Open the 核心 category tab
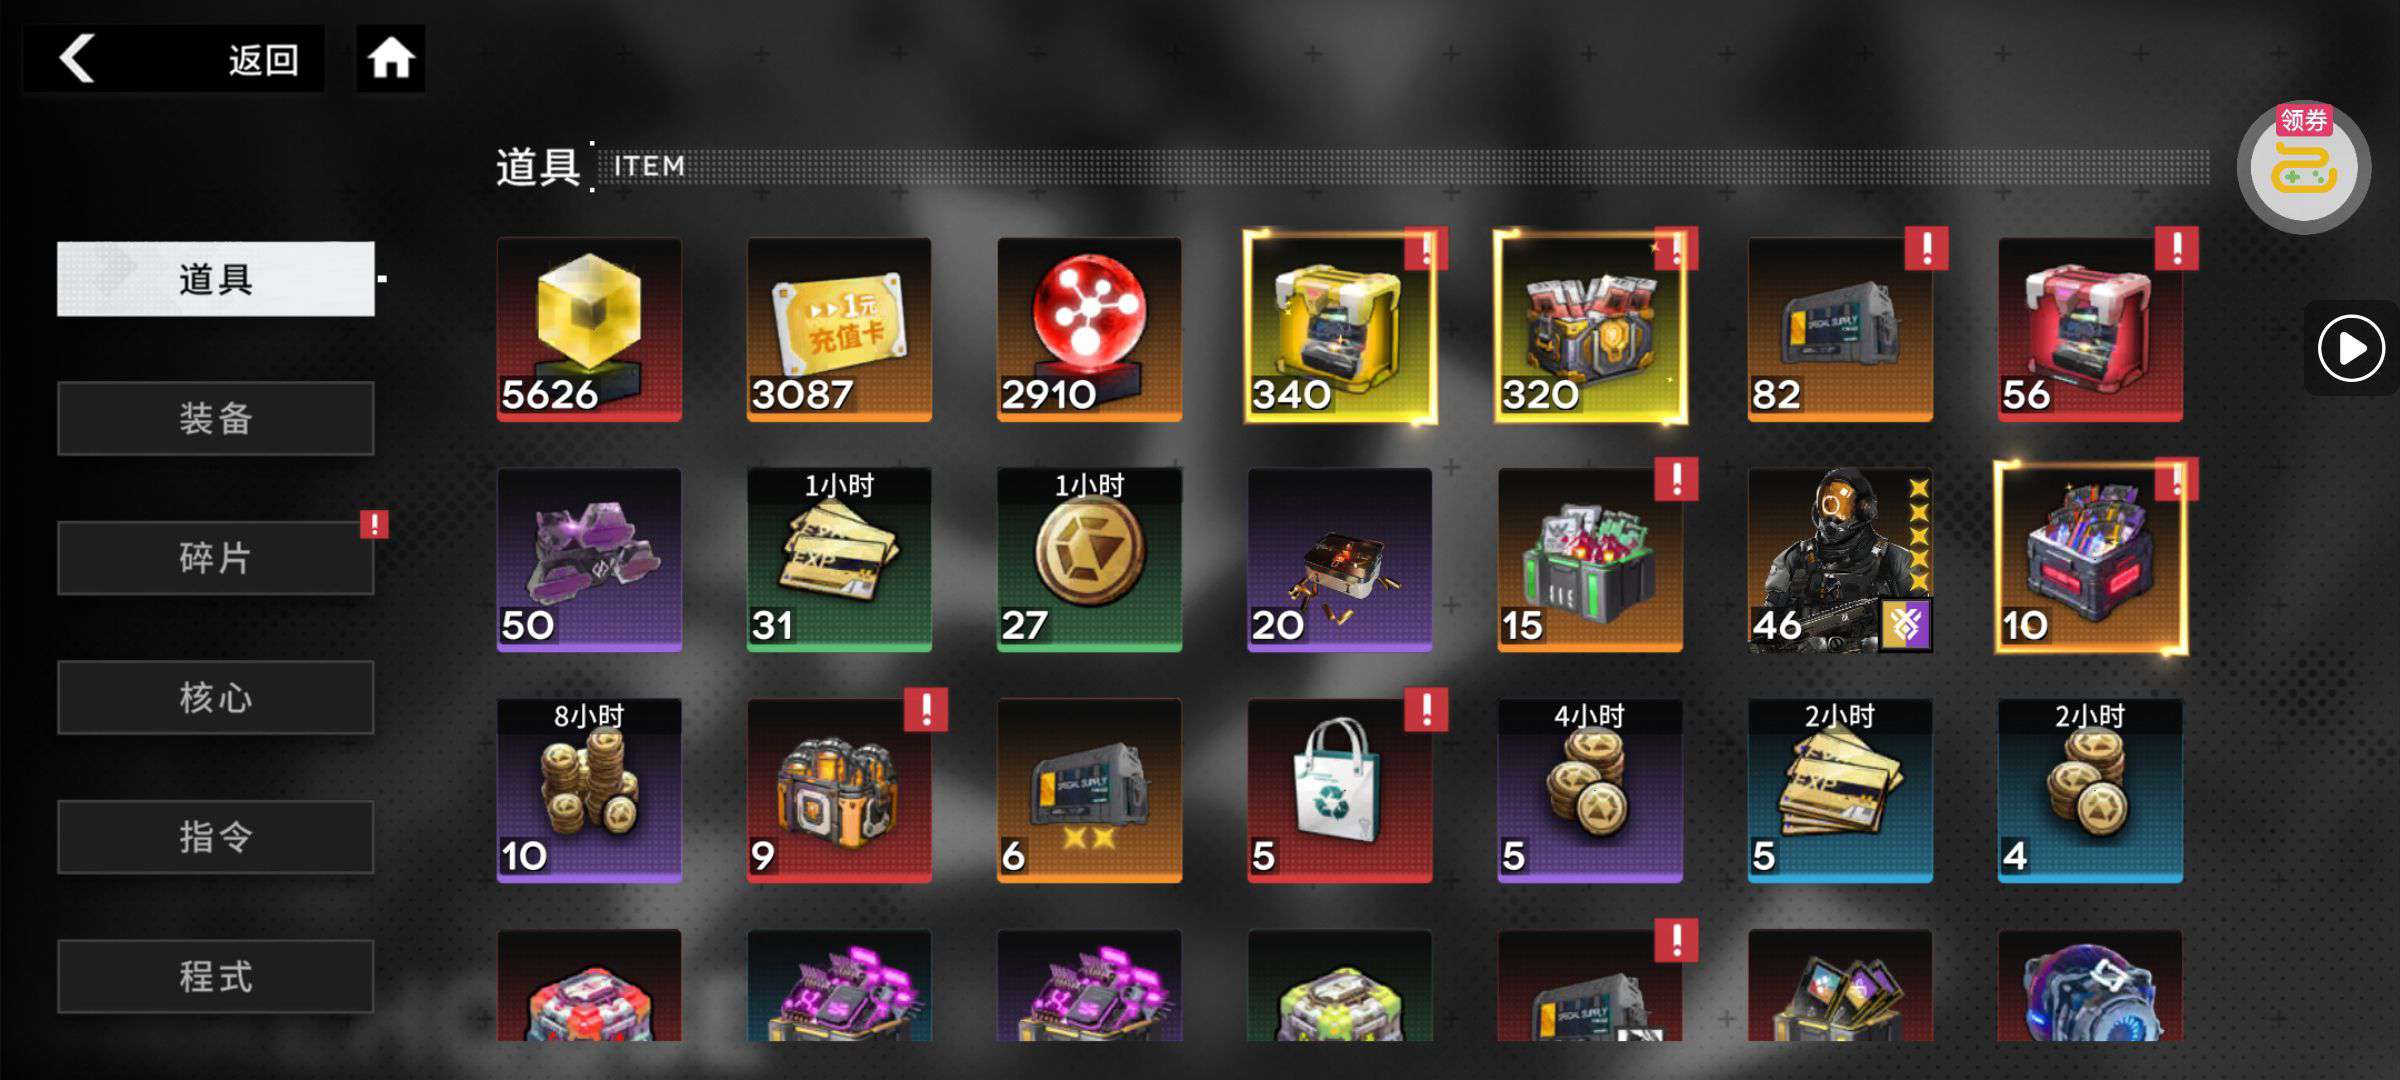This screenshot has height=1080, width=2400. (216, 697)
